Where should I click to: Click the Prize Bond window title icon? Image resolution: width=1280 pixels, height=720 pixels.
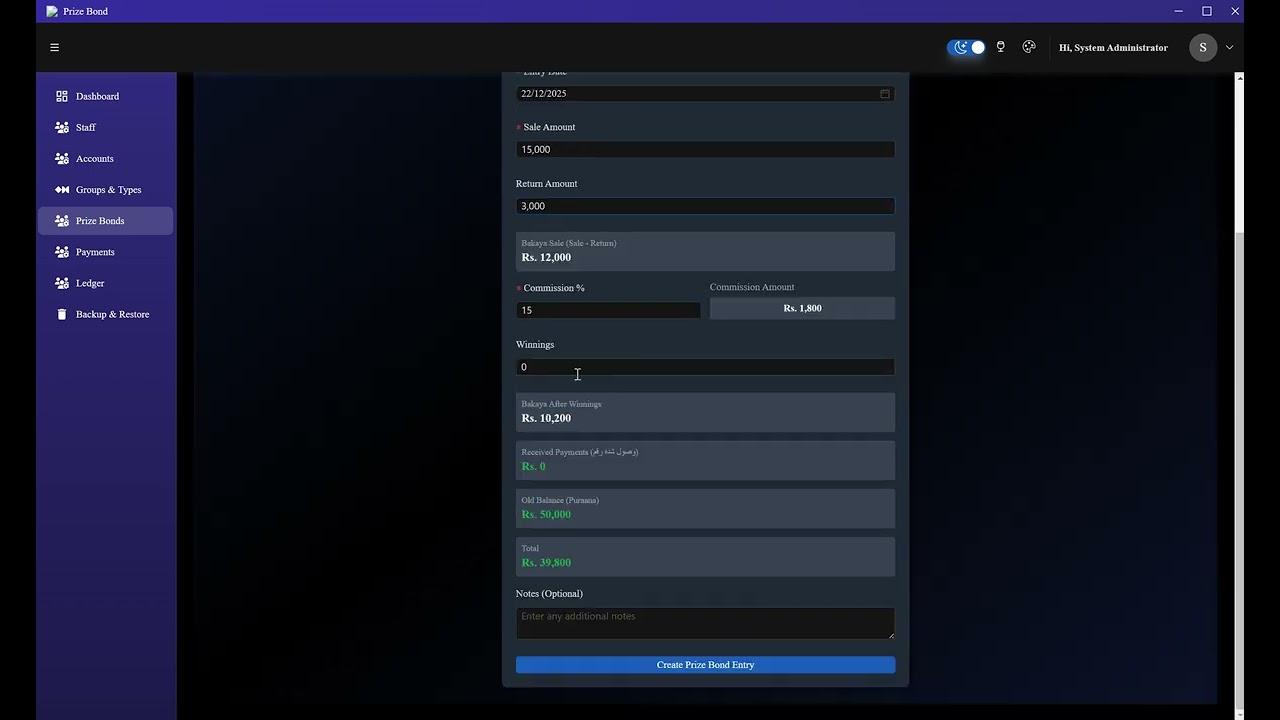click(52, 11)
